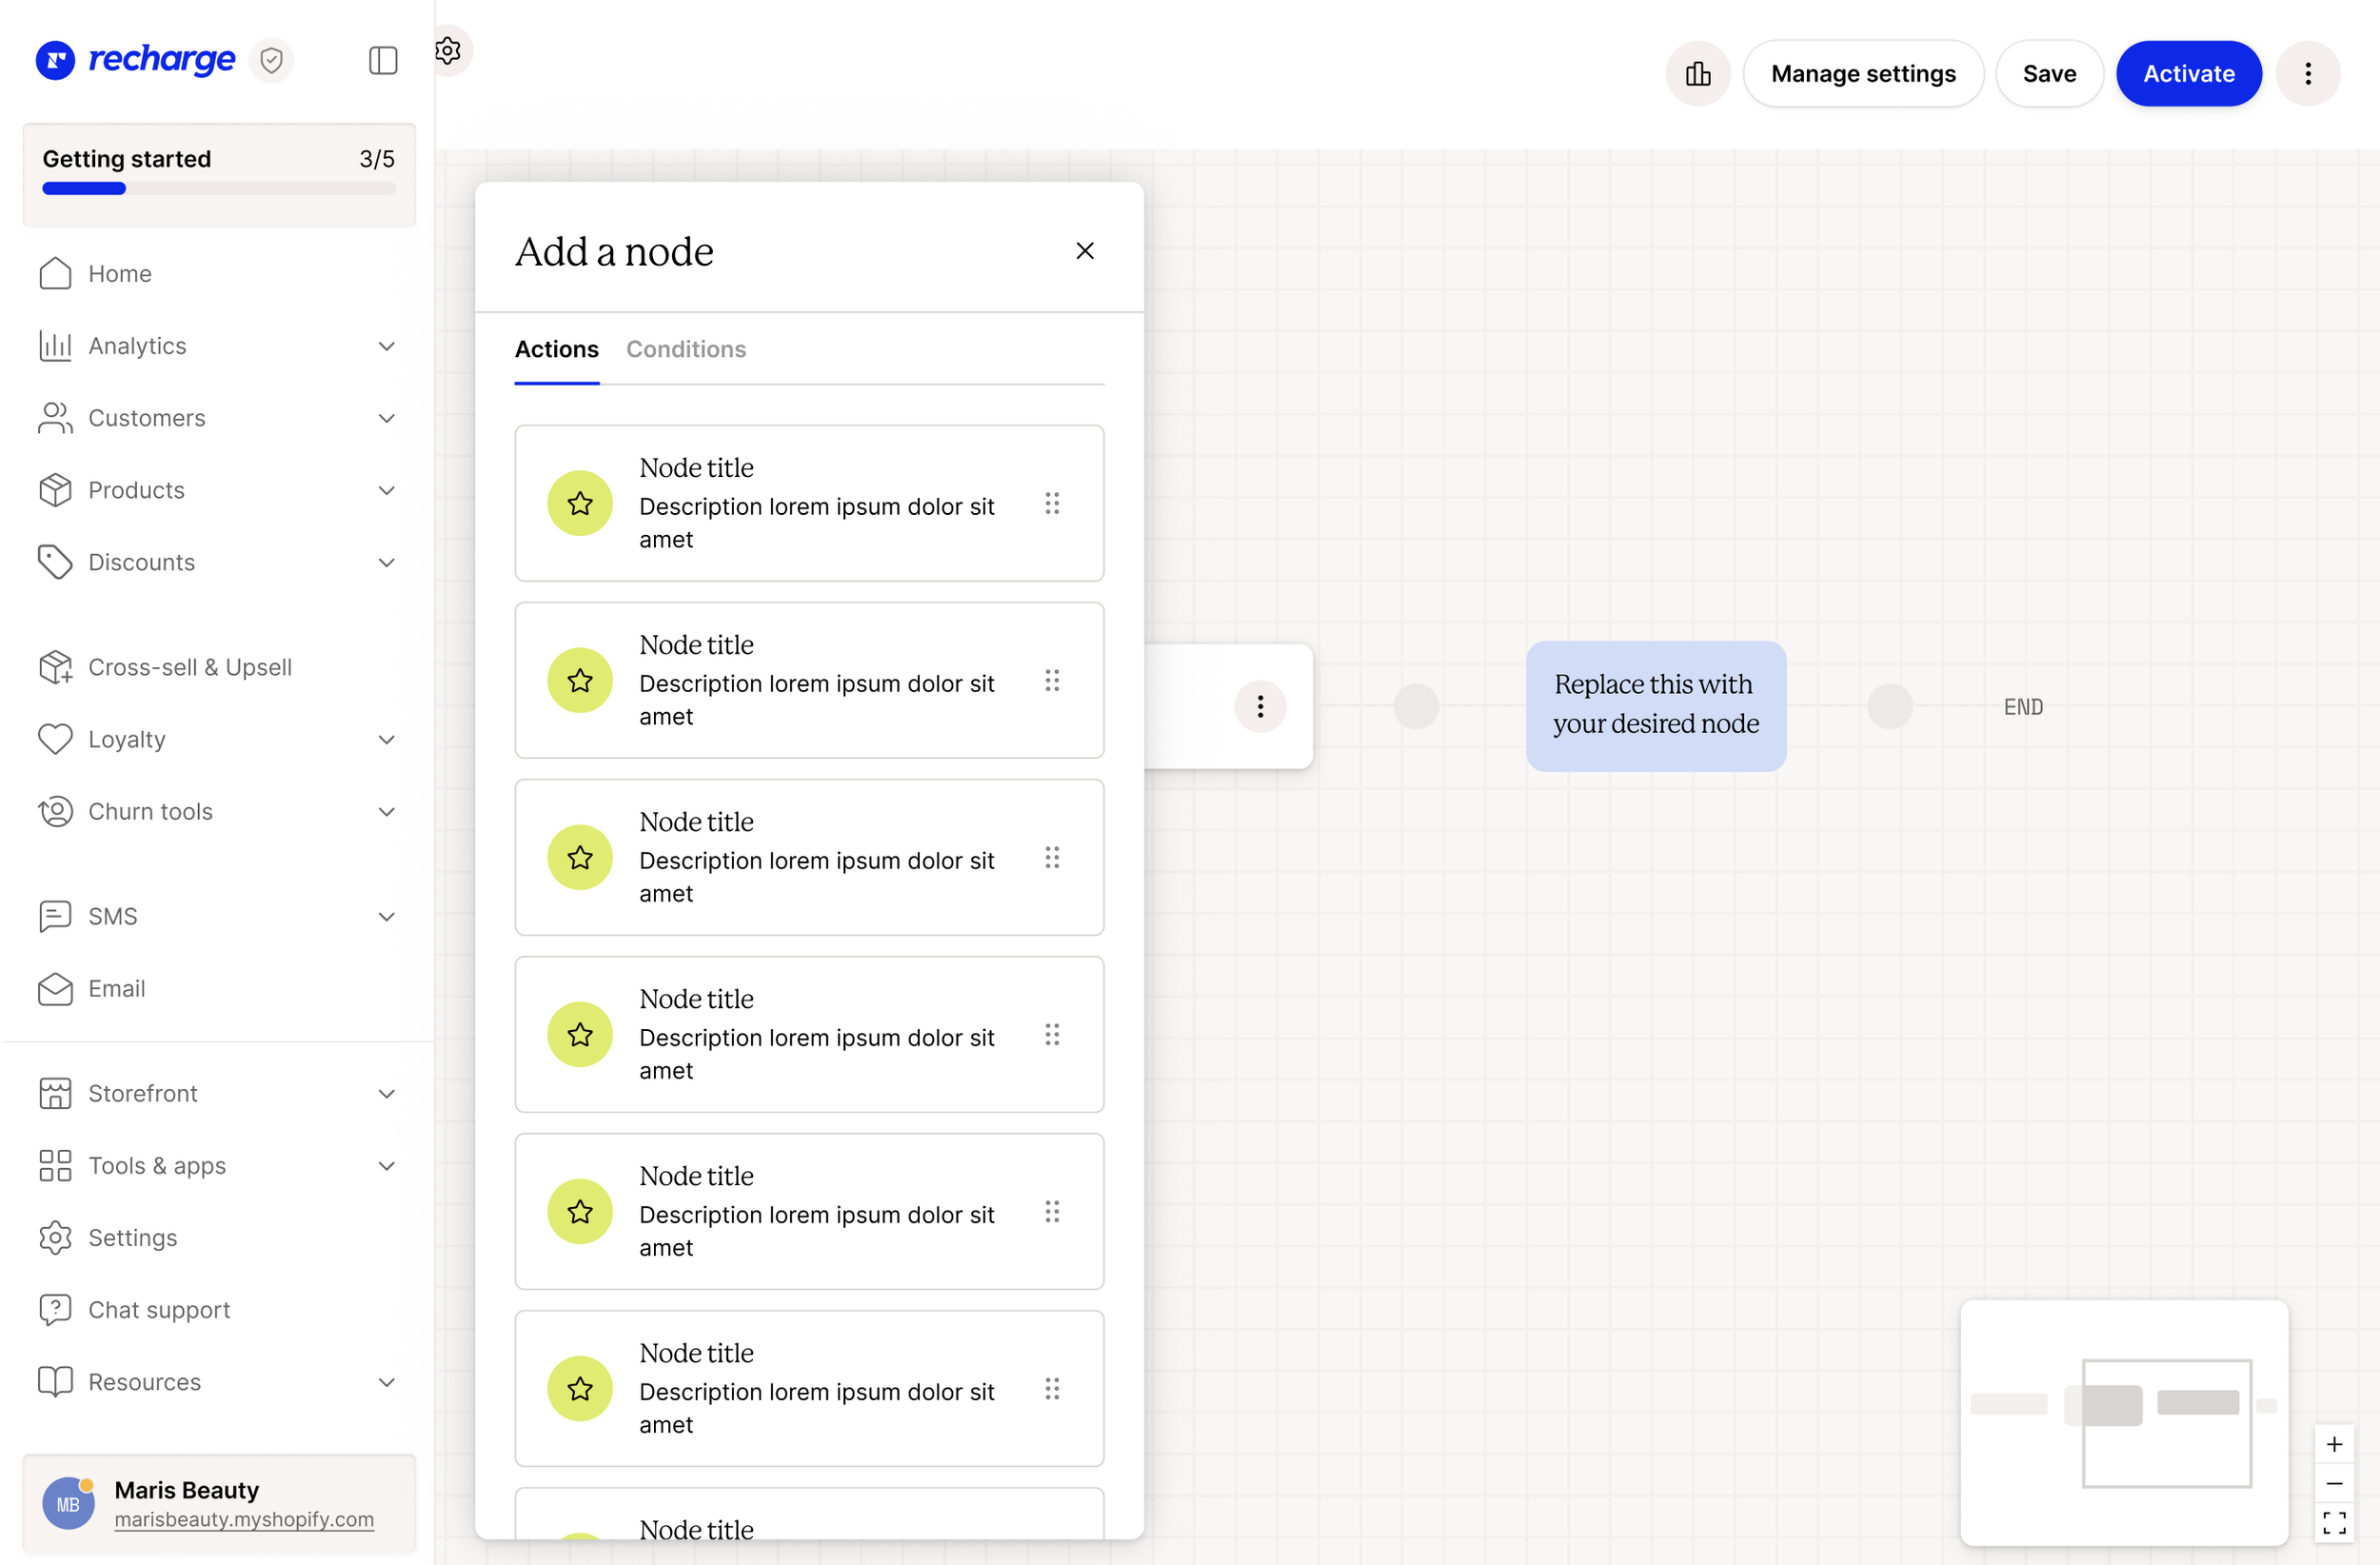Click the END label on canvas
The width and height of the screenshot is (2380, 1565).
[x=2023, y=707]
